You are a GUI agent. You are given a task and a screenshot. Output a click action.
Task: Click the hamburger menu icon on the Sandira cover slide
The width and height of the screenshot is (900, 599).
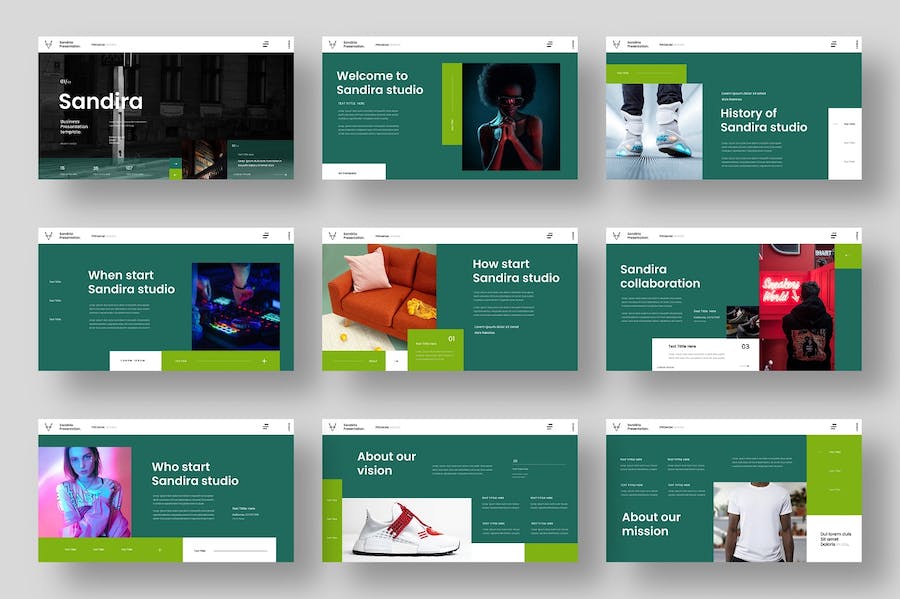(x=265, y=44)
